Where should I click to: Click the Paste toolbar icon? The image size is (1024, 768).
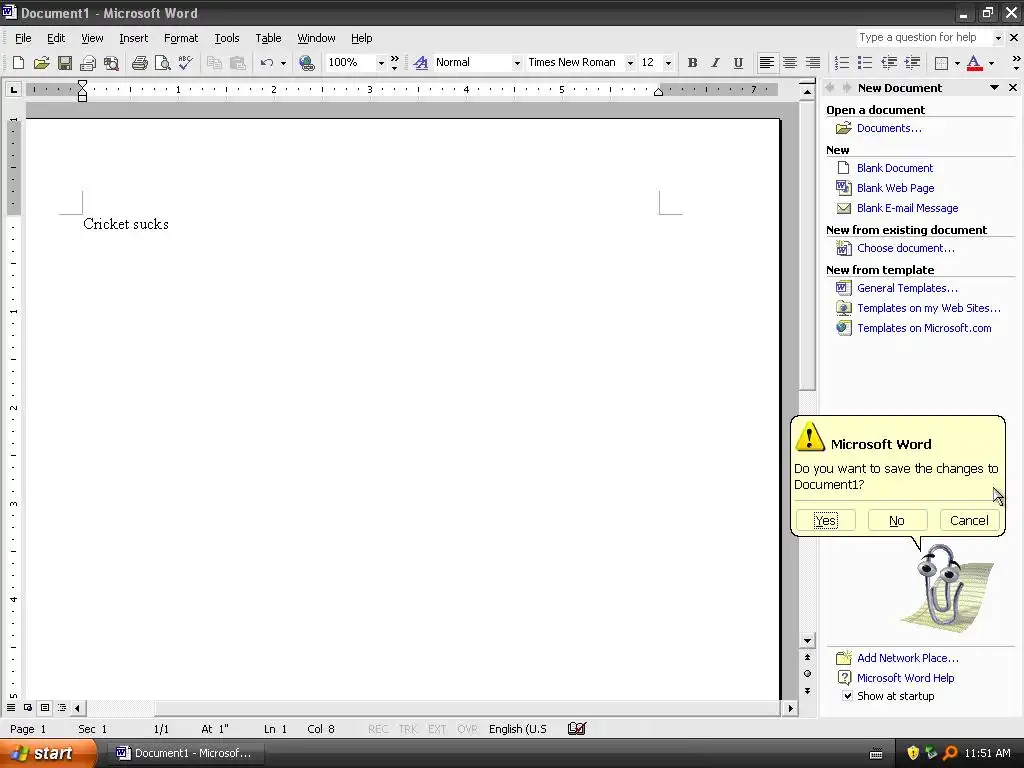[238, 63]
